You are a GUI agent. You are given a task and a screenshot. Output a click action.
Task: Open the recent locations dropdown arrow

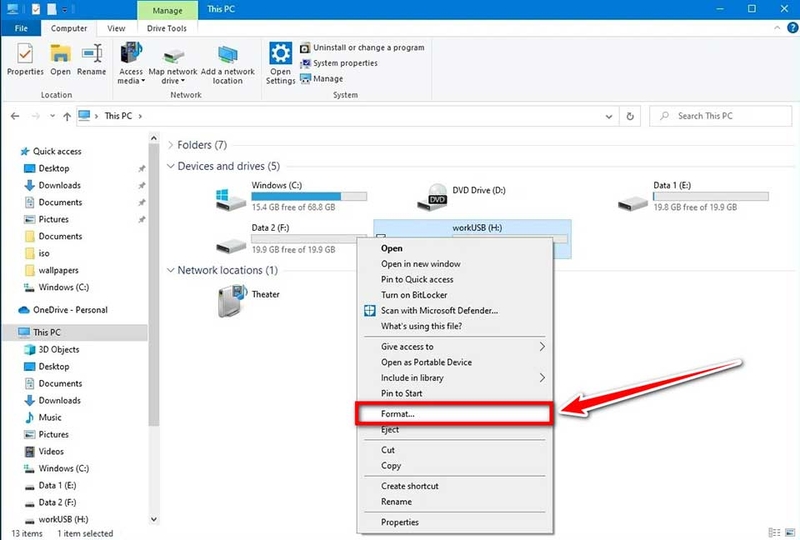point(52,116)
